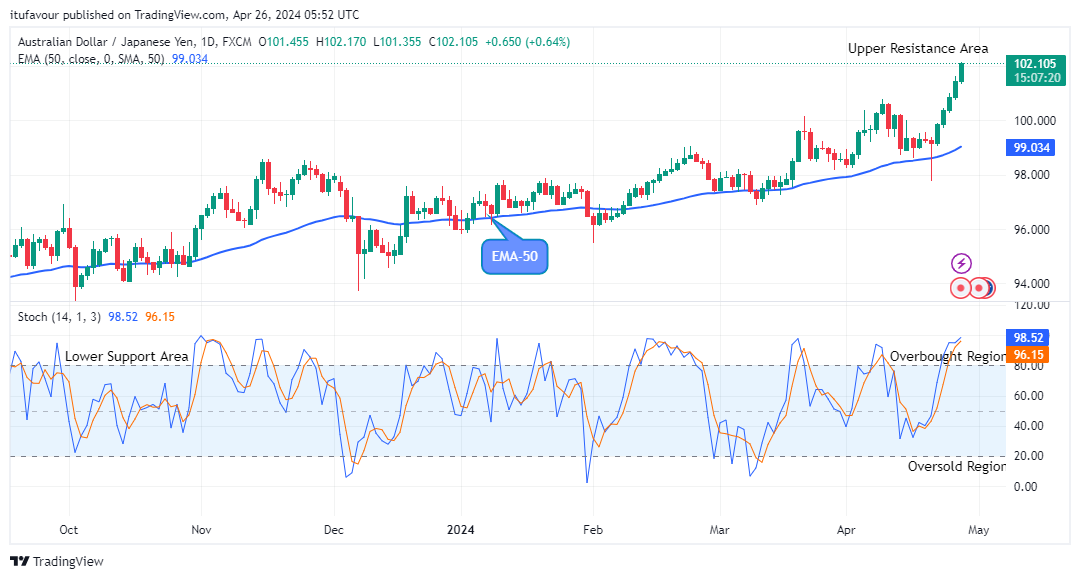Click the Mar date on time axis
The image size is (1080, 579).
point(719,529)
